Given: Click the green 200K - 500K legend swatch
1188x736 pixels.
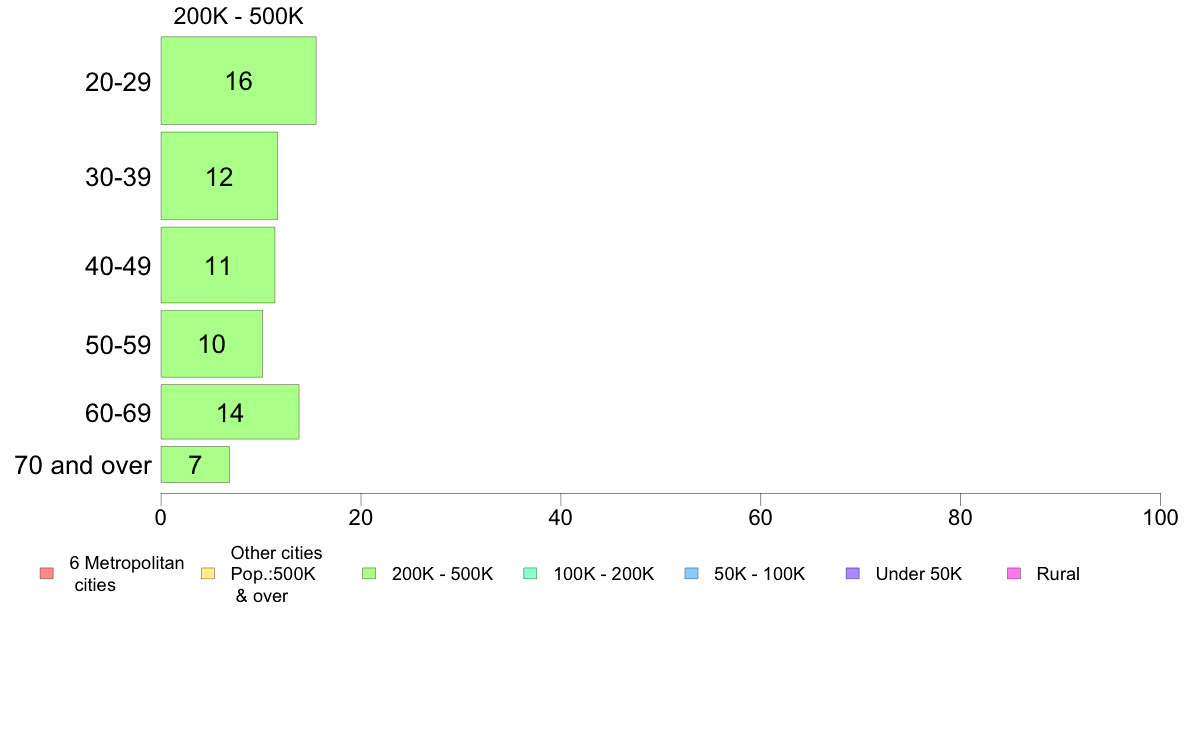Looking at the screenshot, I should coord(369,574).
